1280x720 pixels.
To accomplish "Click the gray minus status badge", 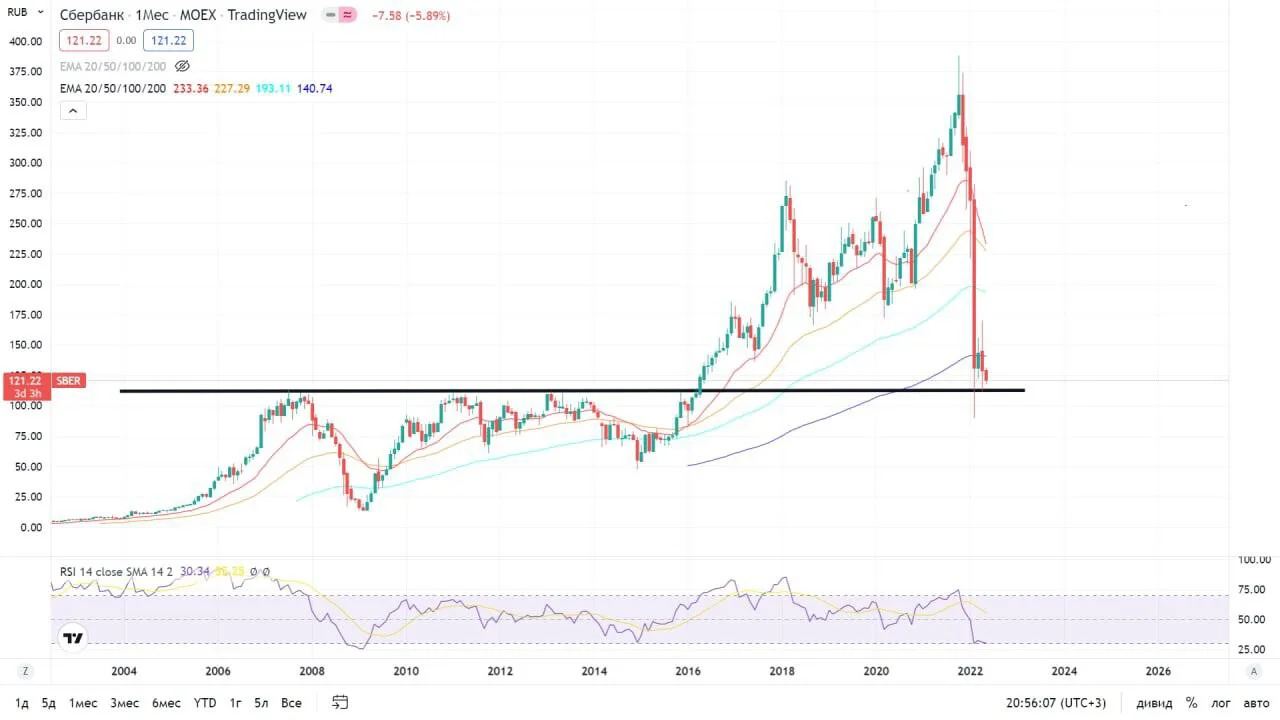I will pos(330,15).
